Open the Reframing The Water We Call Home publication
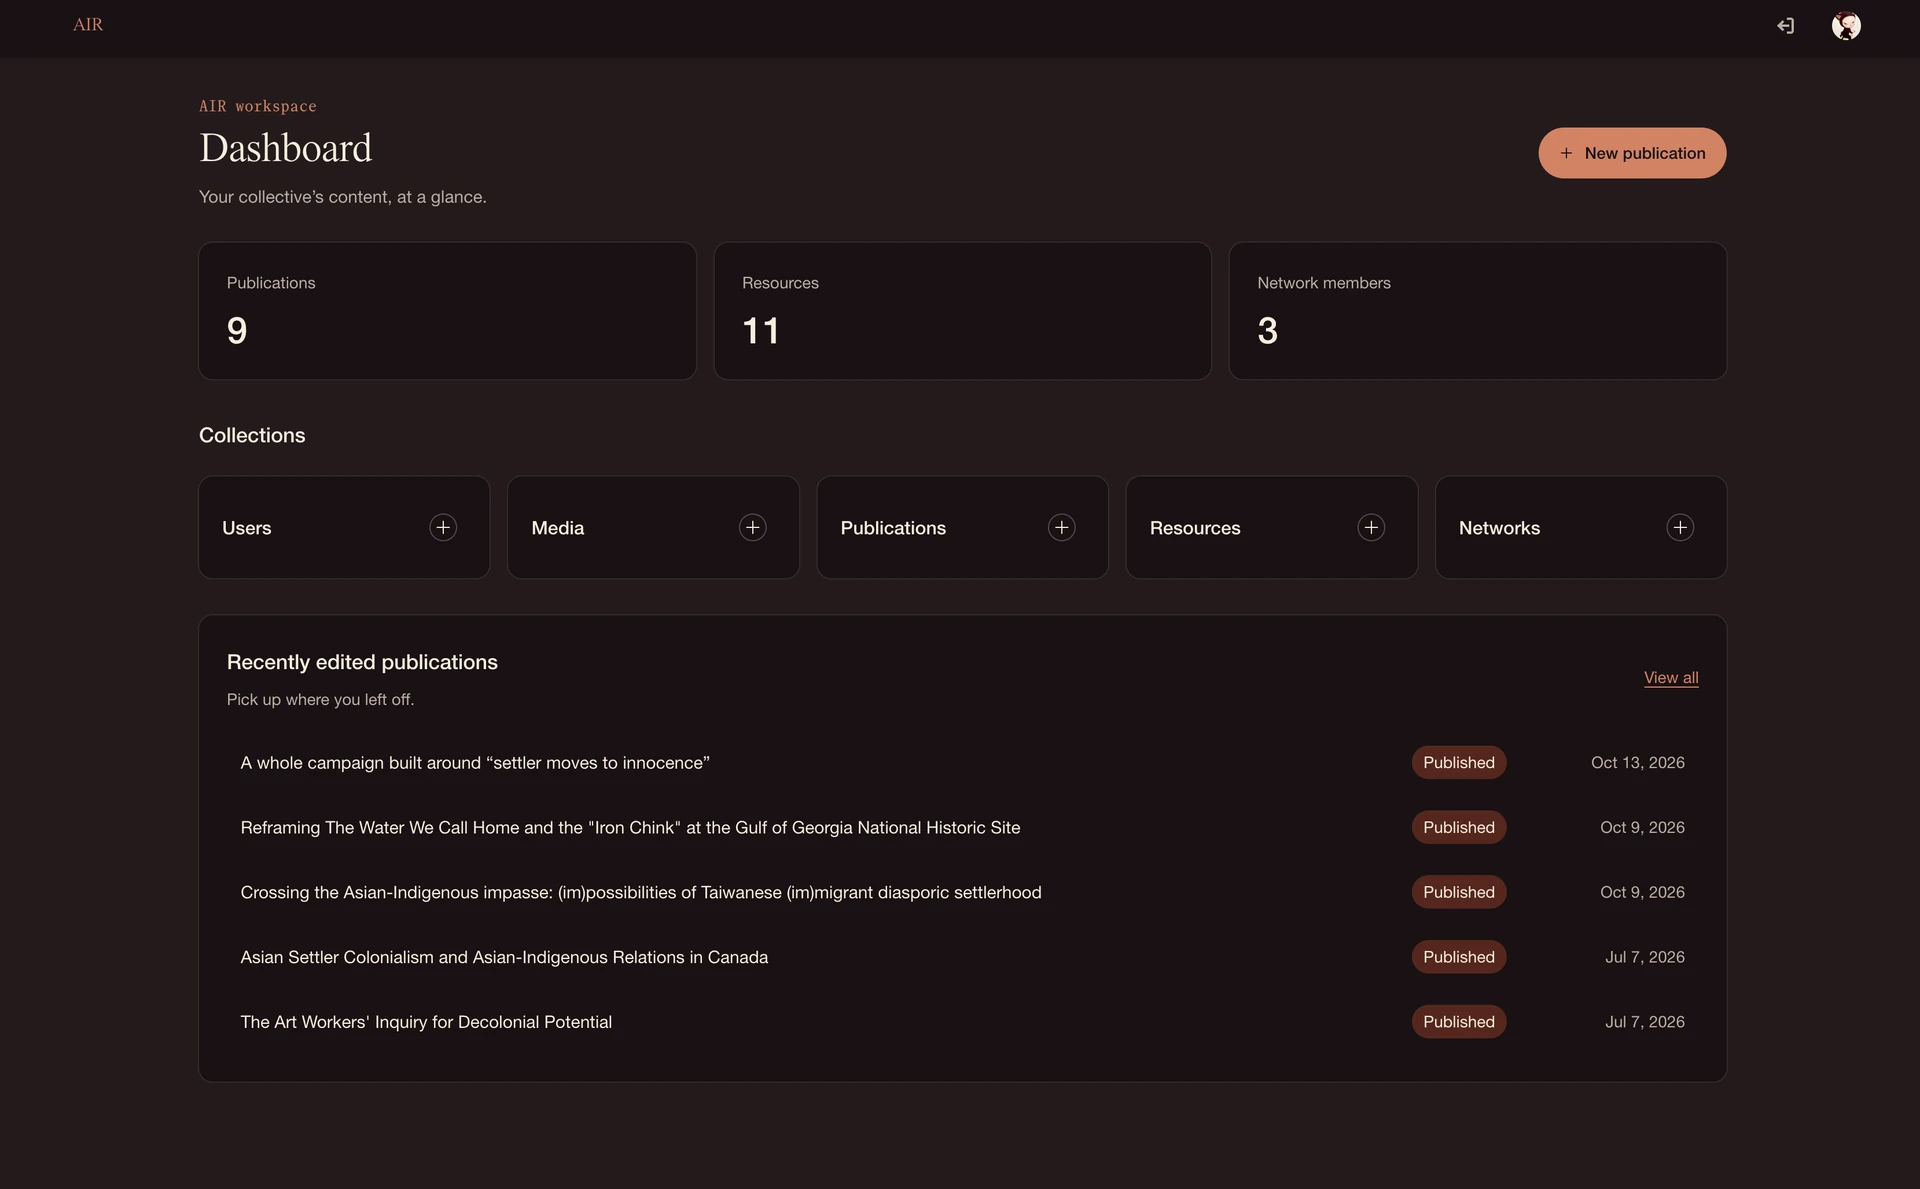The height and width of the screenshot is (1189, 1920). pos(630,828)
